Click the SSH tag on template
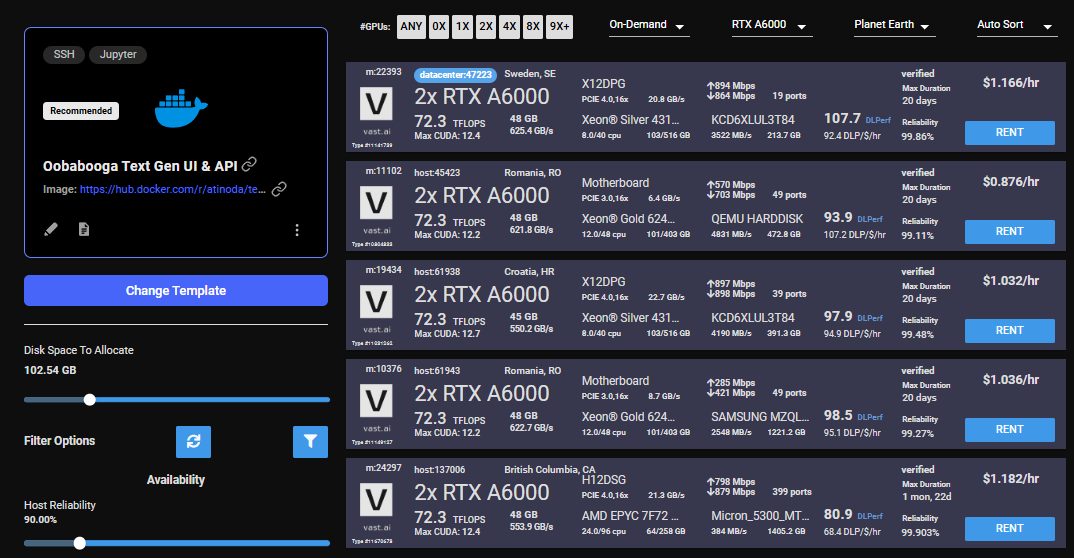The height and width of the screenshot is (558, 1074). click(x=64, y=54)
